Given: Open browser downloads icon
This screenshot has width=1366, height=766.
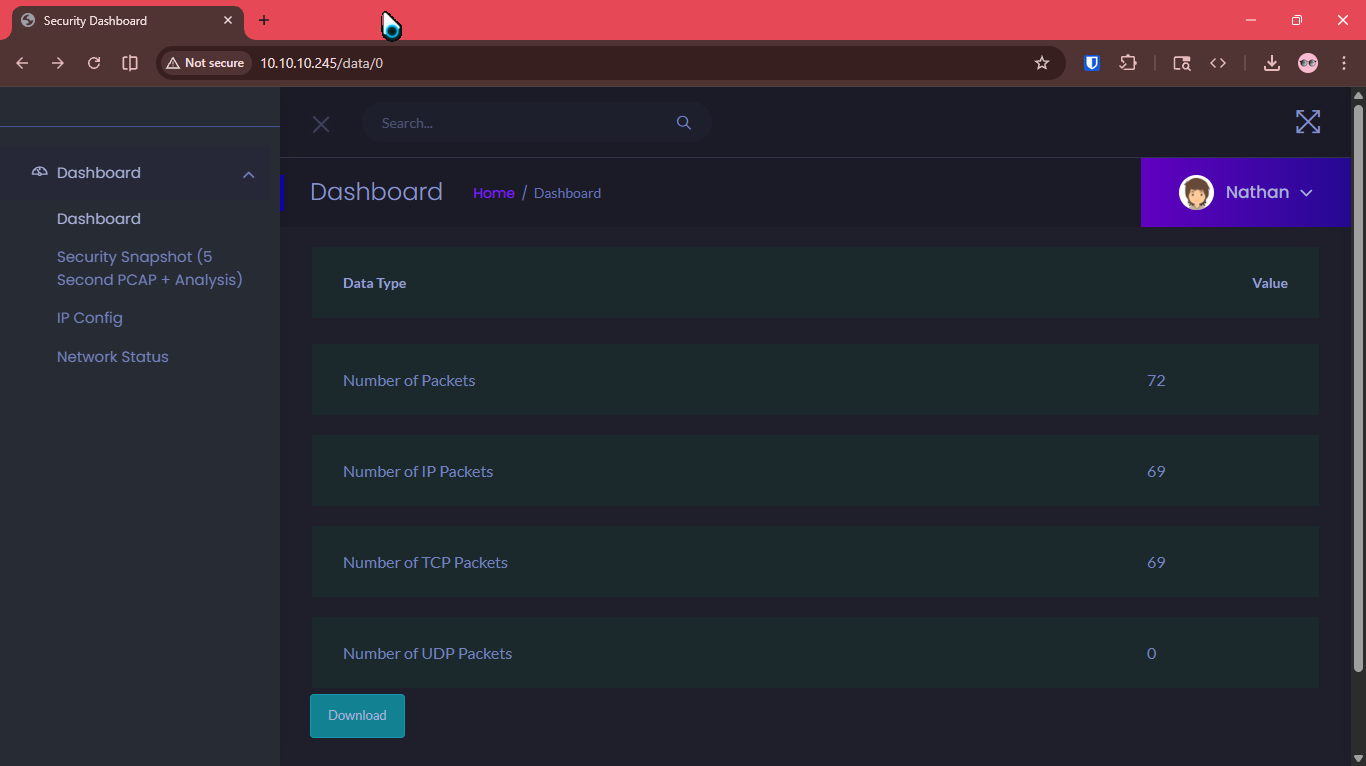Looking at the screenshot, I should 1271,63.
